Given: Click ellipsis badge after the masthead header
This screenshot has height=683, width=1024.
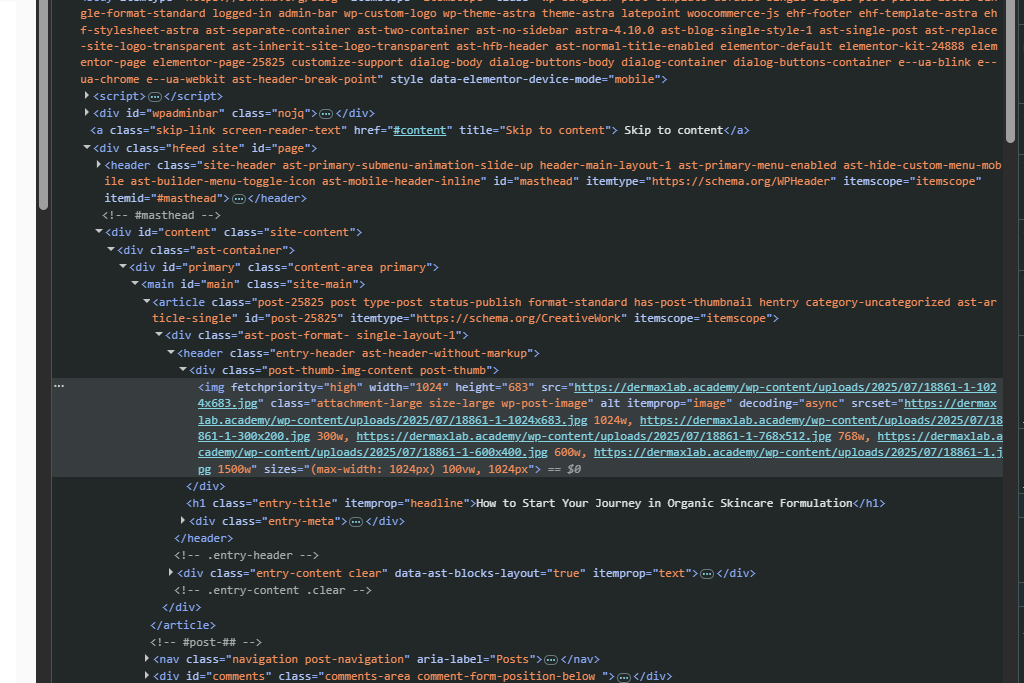Looking at the screenshot, I should pos(239,198).
